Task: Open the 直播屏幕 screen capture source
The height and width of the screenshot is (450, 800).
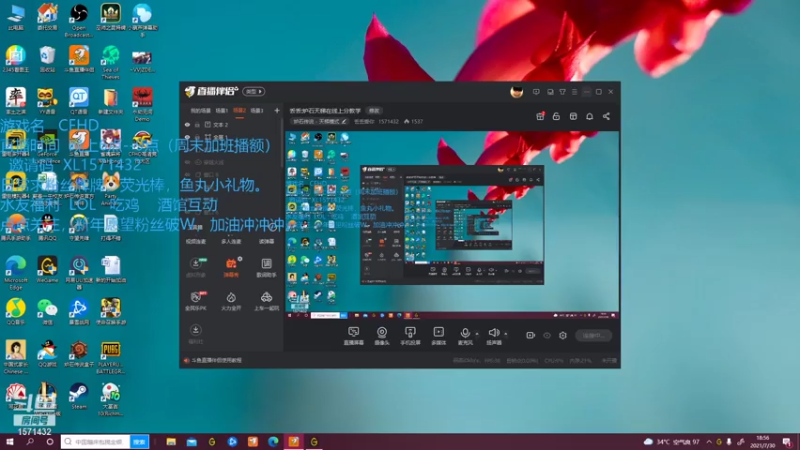Action: click(x=353, y=336)
